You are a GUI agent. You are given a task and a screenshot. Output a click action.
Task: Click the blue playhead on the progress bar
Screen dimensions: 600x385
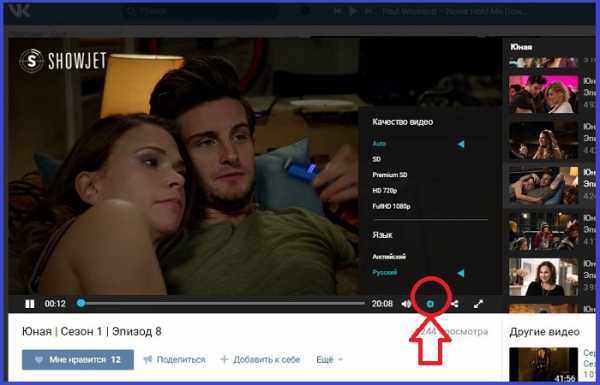81,303
